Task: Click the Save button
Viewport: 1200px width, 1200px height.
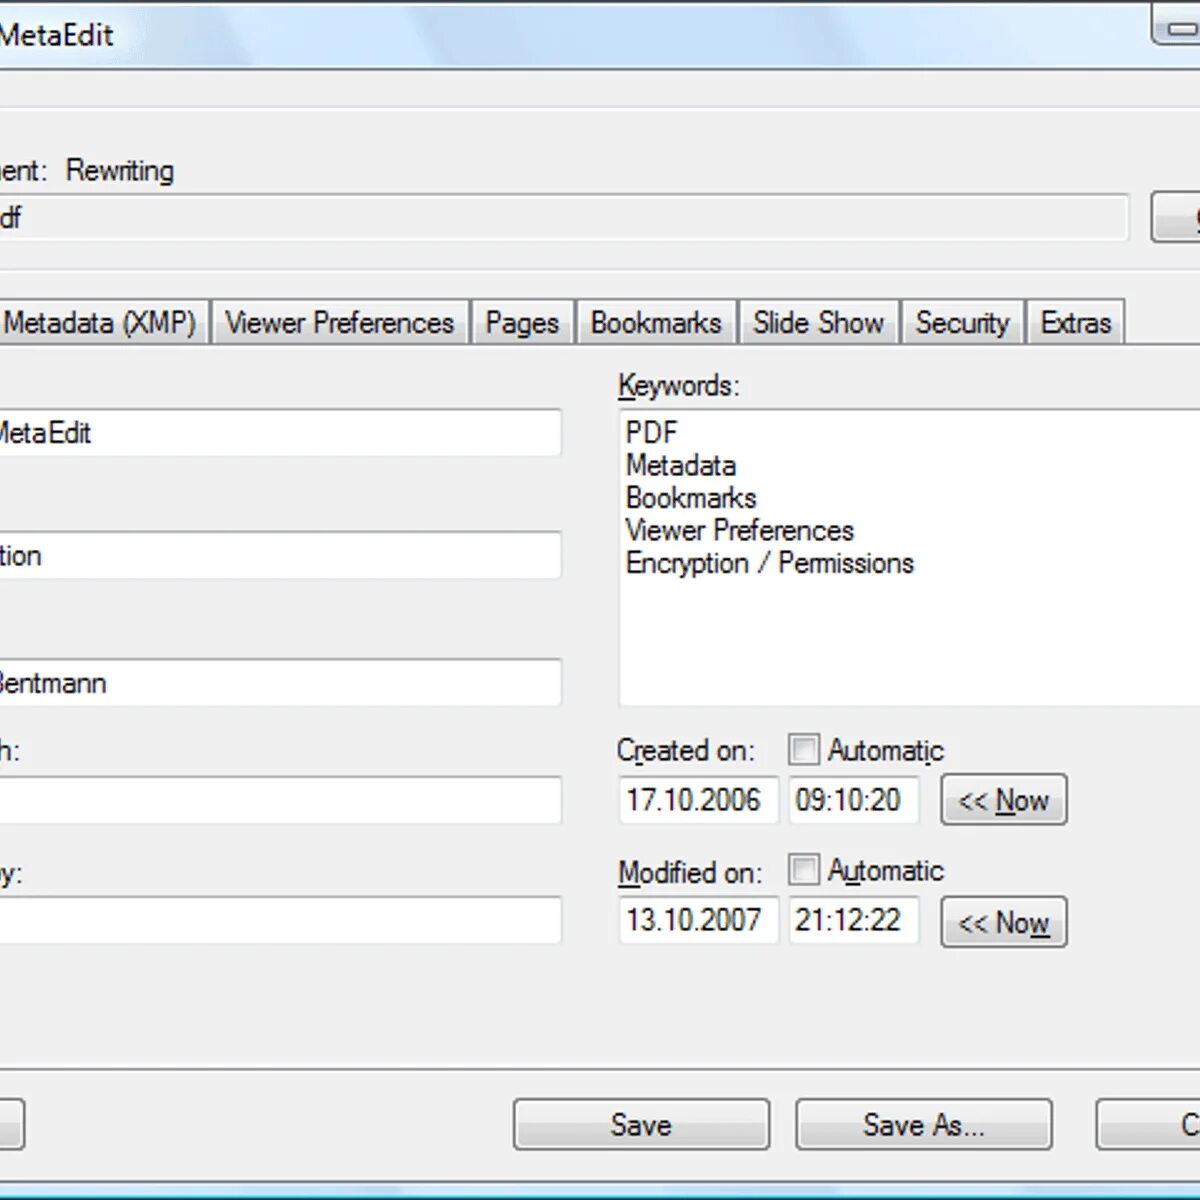Action: 641,1125
